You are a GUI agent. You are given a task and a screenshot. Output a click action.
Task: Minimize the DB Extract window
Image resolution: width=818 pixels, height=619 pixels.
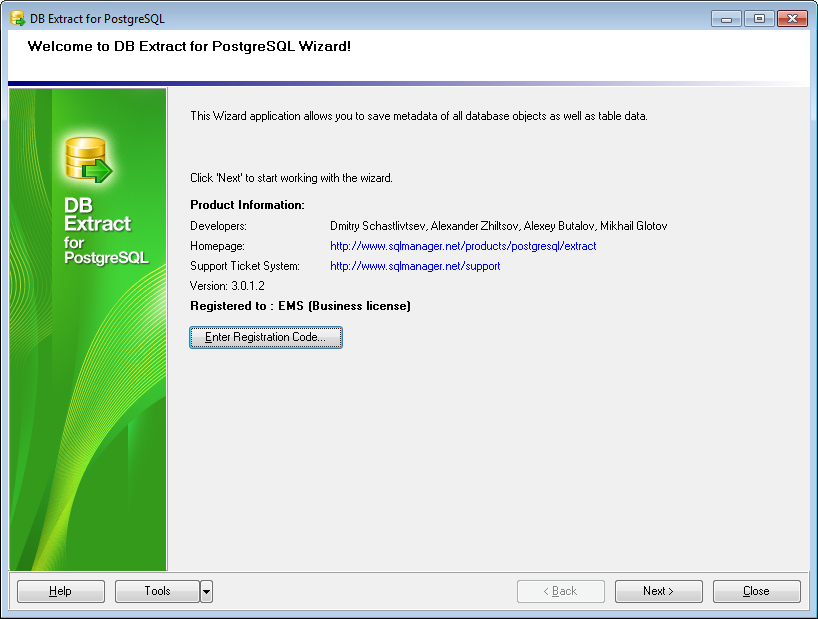click(726, 19)
